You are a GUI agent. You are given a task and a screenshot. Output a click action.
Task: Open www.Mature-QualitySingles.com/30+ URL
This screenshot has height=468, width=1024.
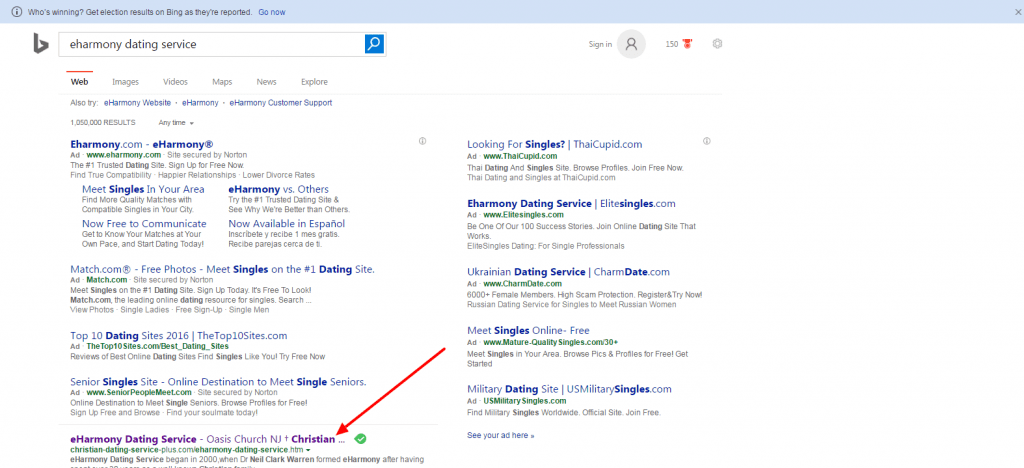(551, 342)
